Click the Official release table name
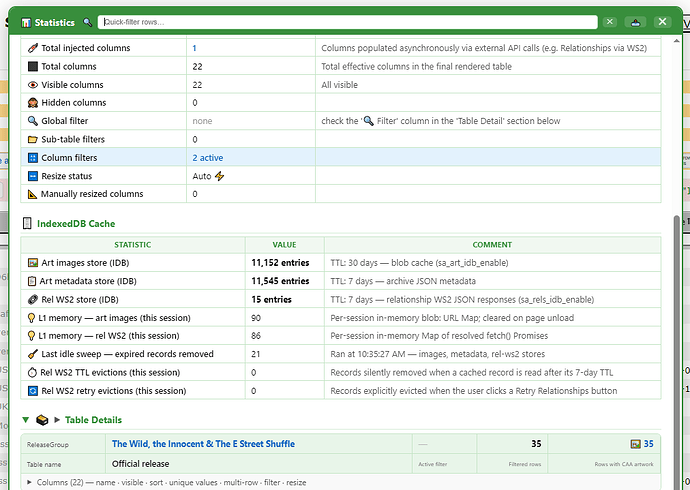Viewport: 690px width, 490px height. (140, 464)
